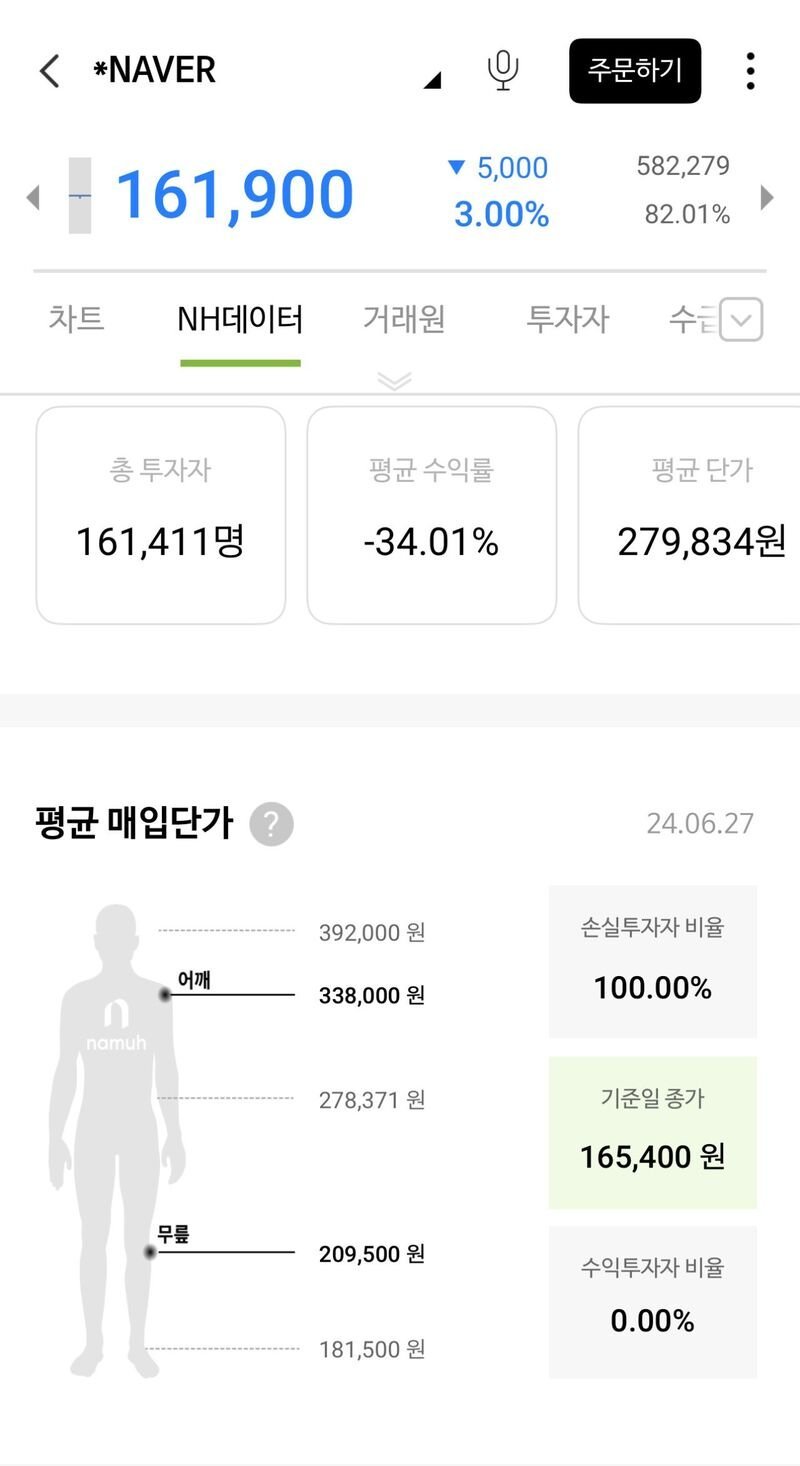The image size is (800, 1466).
Task: Show next stock with right triangle arrow
Action: tap(767, 197)
